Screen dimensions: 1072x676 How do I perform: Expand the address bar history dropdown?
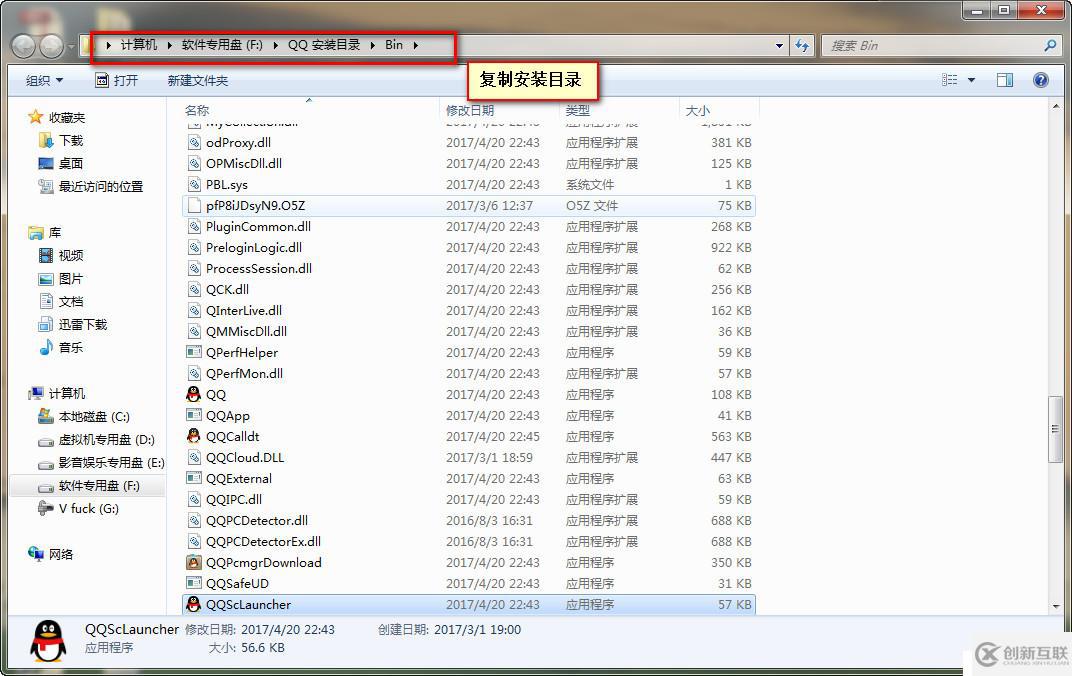779,46
